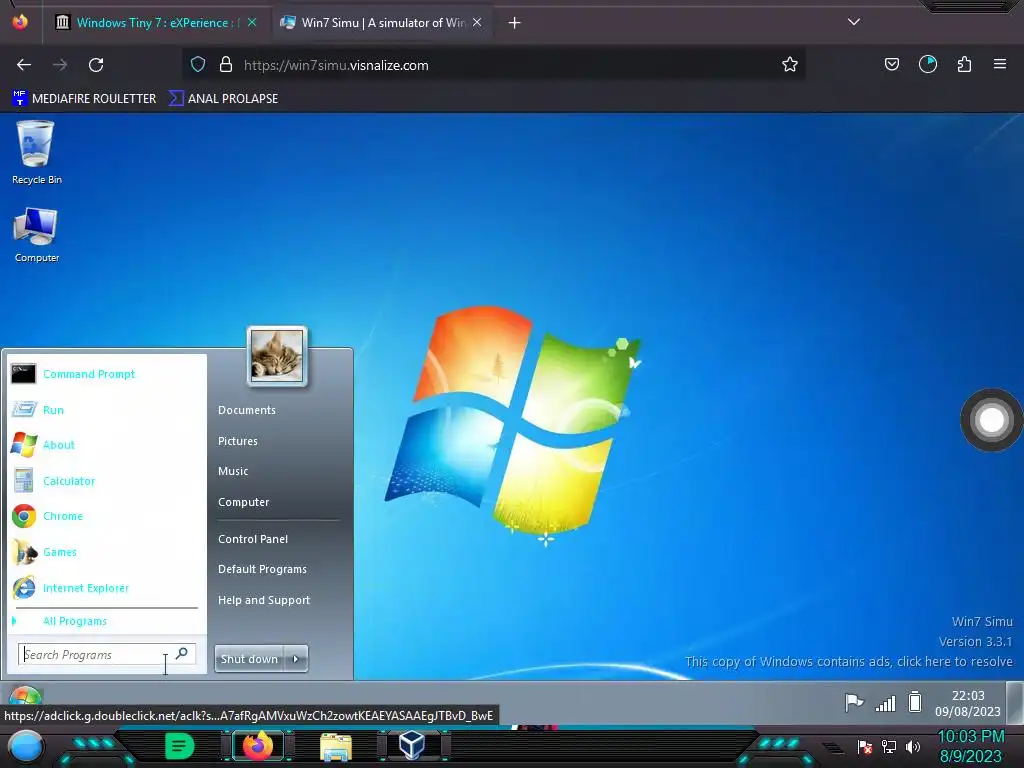
Task: Open Documents from Start menu
Action: (247, 410)
